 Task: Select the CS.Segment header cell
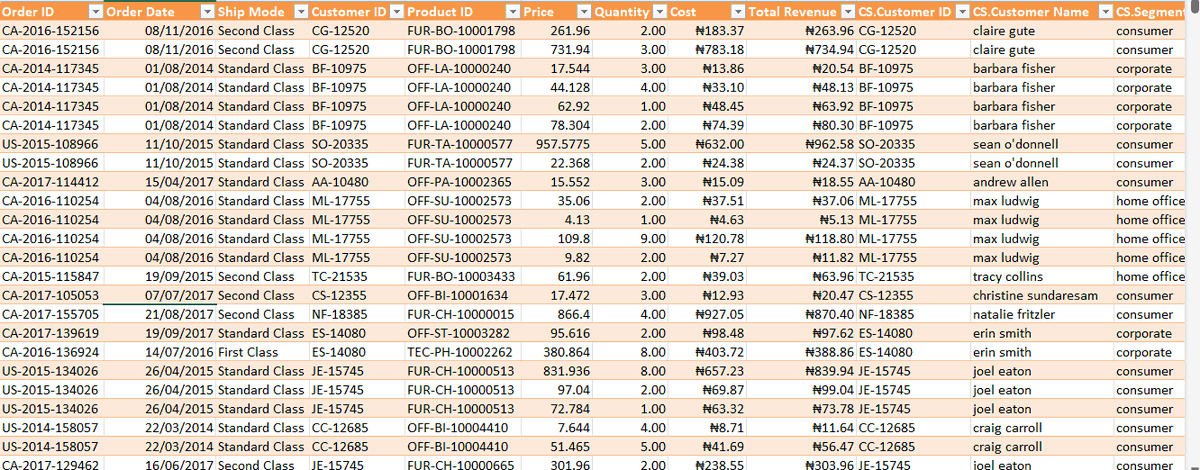[x=1150, y=12]
